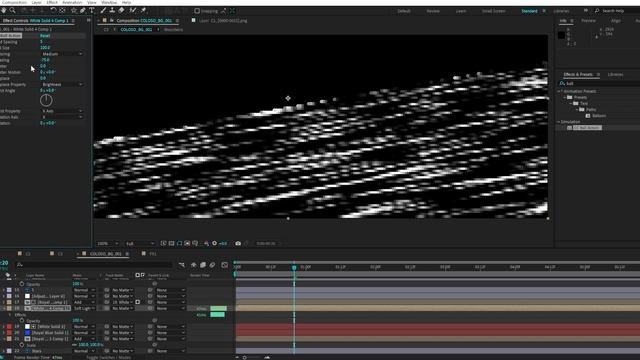Select the Zoom magnifier tool

click(13, 10)
